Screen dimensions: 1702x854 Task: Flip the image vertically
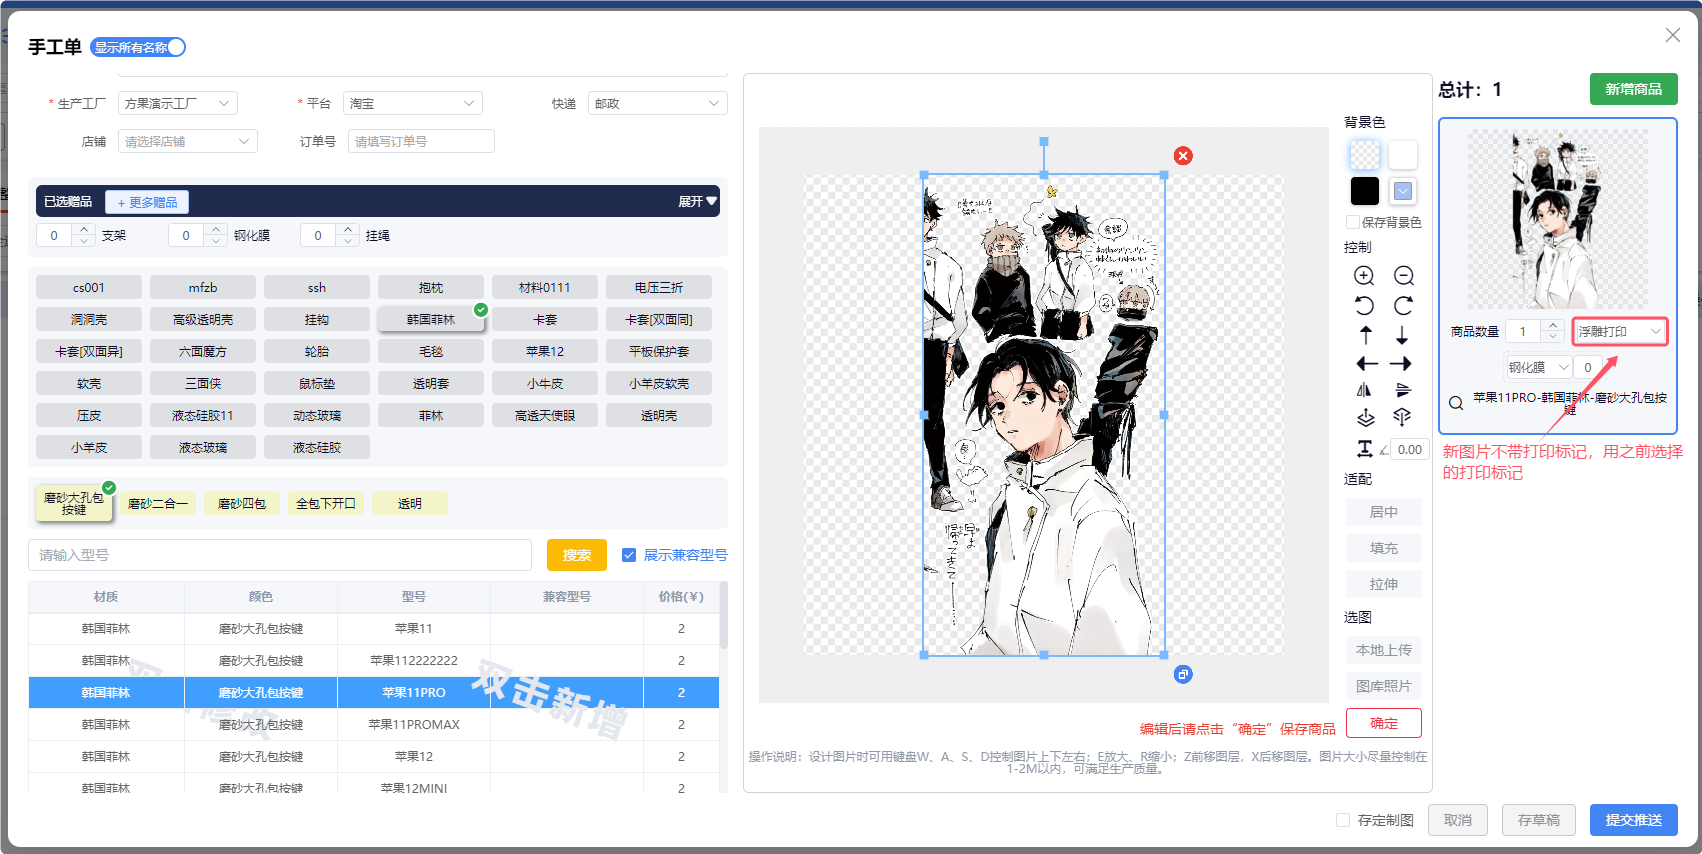tap(1403, 390)
